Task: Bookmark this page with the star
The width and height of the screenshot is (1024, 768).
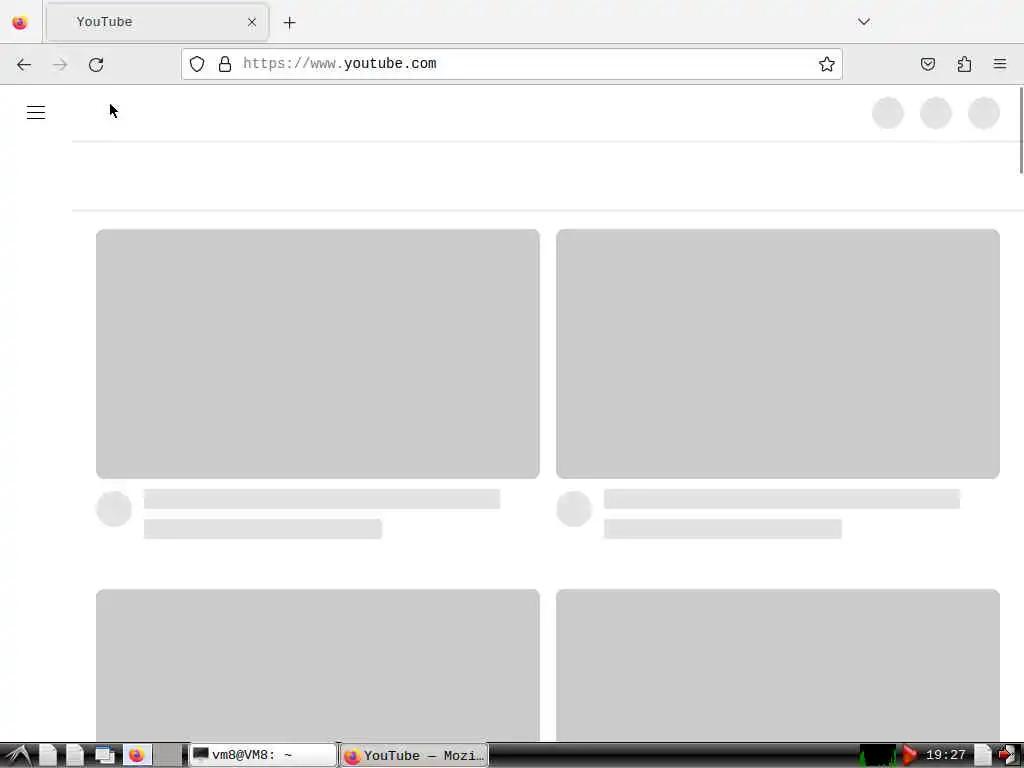Action: click(826, 64)
